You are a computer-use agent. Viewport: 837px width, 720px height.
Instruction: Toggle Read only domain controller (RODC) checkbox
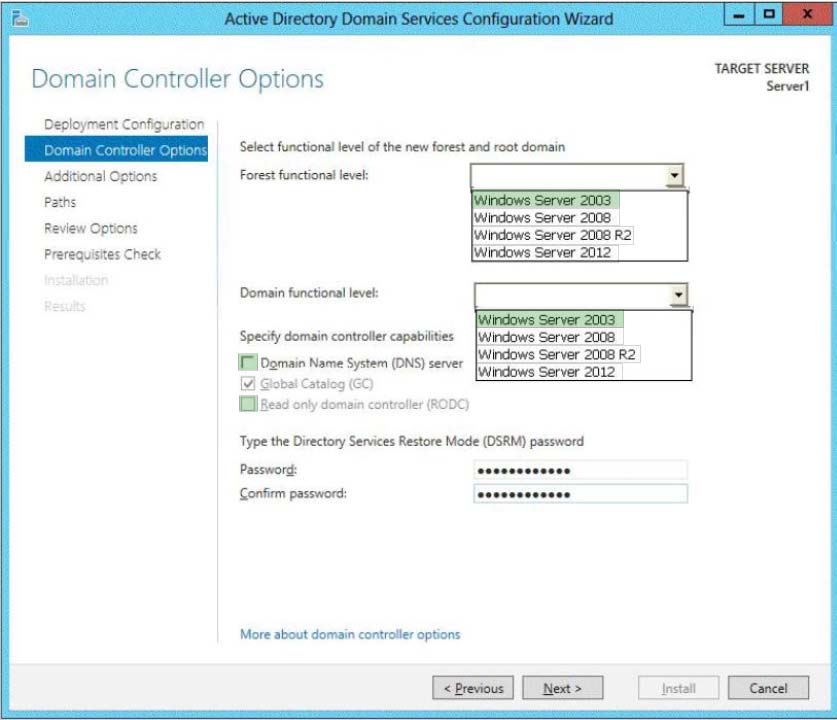click(248, 404)
